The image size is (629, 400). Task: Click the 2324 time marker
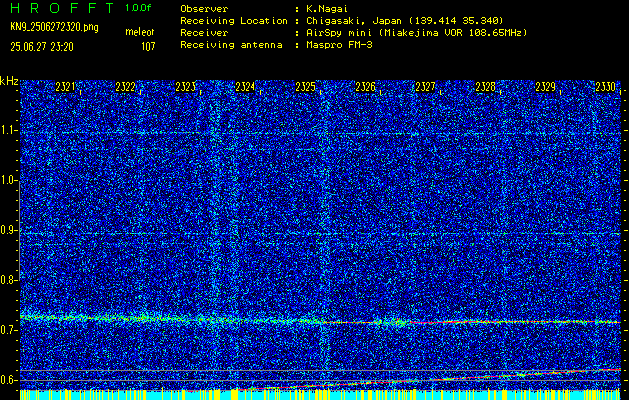coord(245,87)
